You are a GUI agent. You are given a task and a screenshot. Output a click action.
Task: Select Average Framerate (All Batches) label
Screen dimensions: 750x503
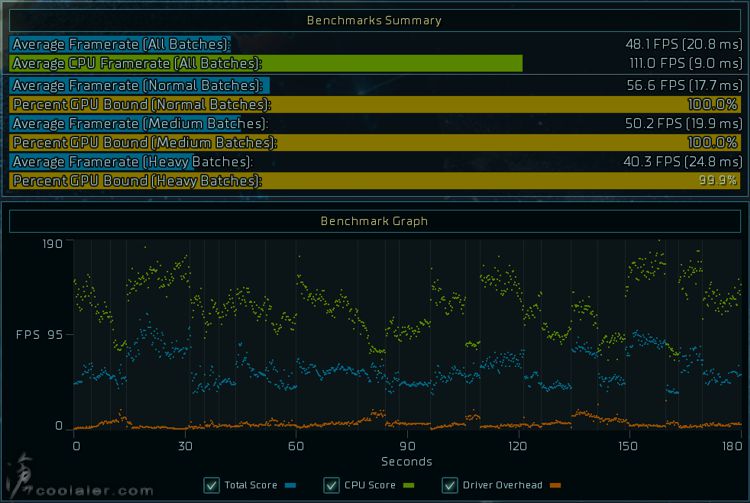coord(121,44)
